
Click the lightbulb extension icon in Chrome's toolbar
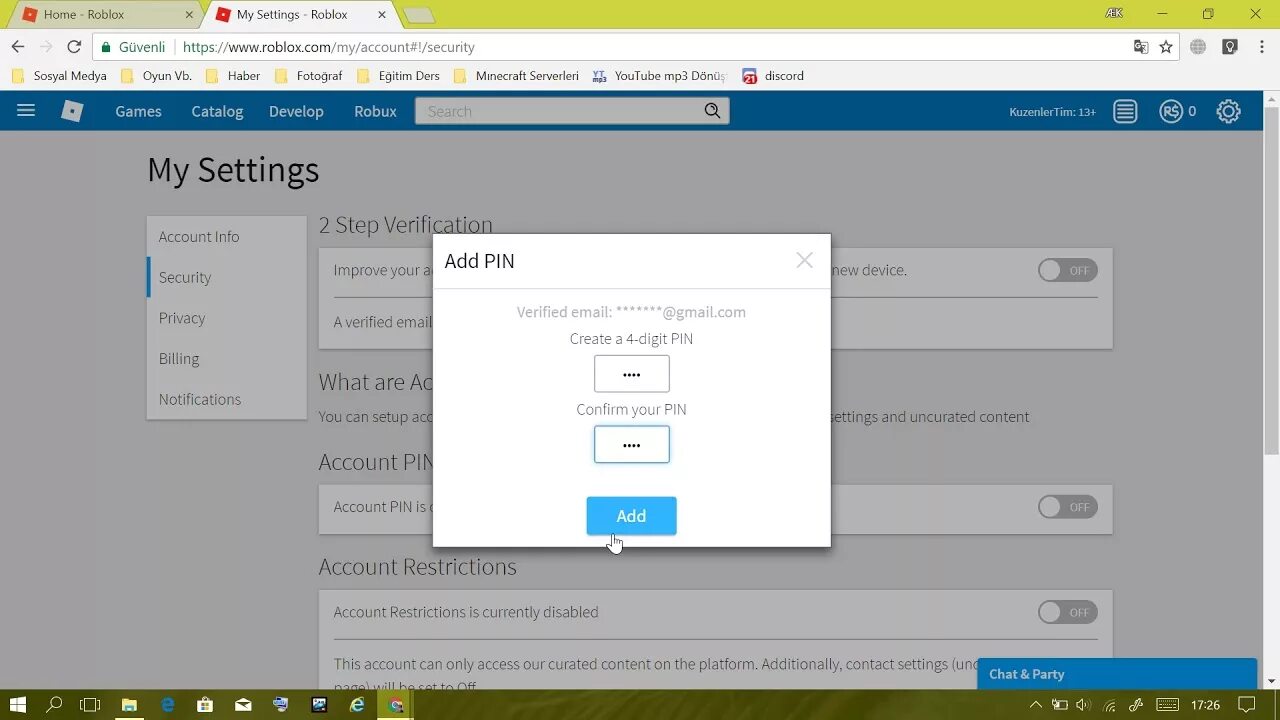1230,47
